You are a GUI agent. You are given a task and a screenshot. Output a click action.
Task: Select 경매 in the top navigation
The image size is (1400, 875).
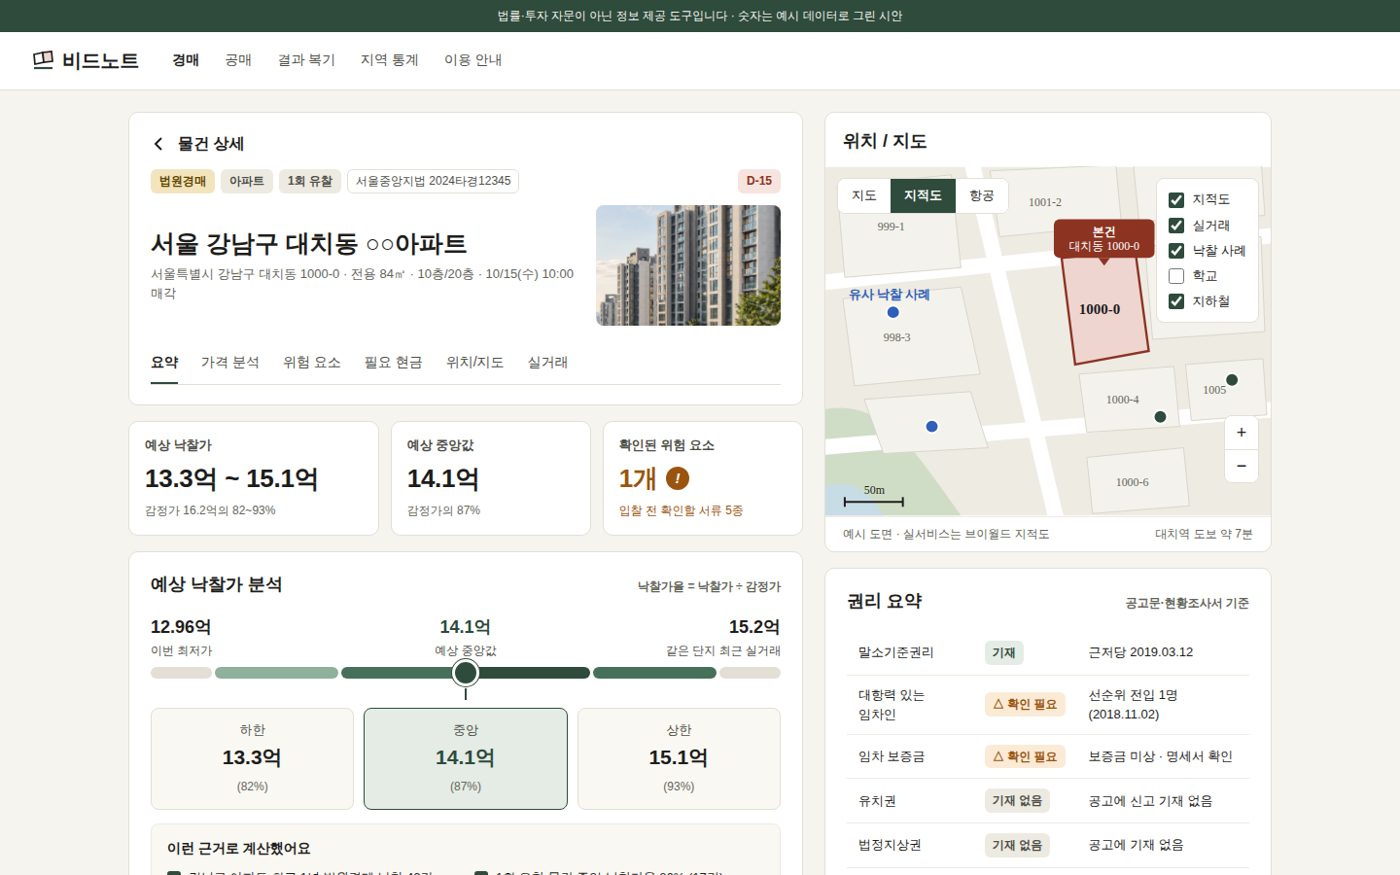(185, 60)
